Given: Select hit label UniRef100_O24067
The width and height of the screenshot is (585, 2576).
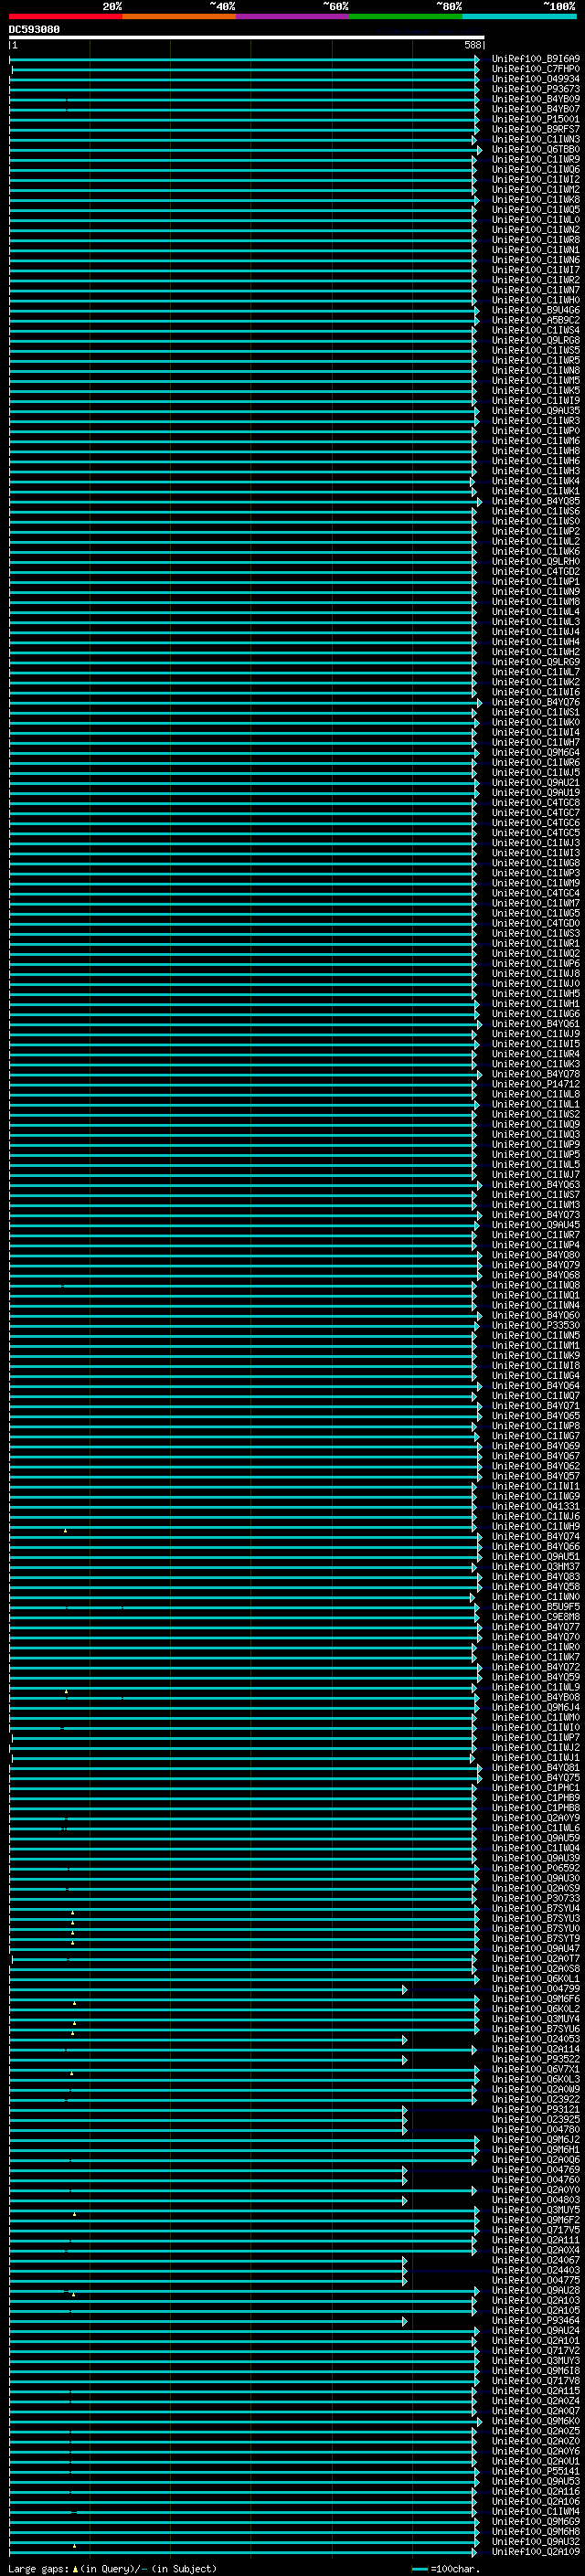Looking at the screenshot, I should pyautogui.click(x=536, y=2259).
